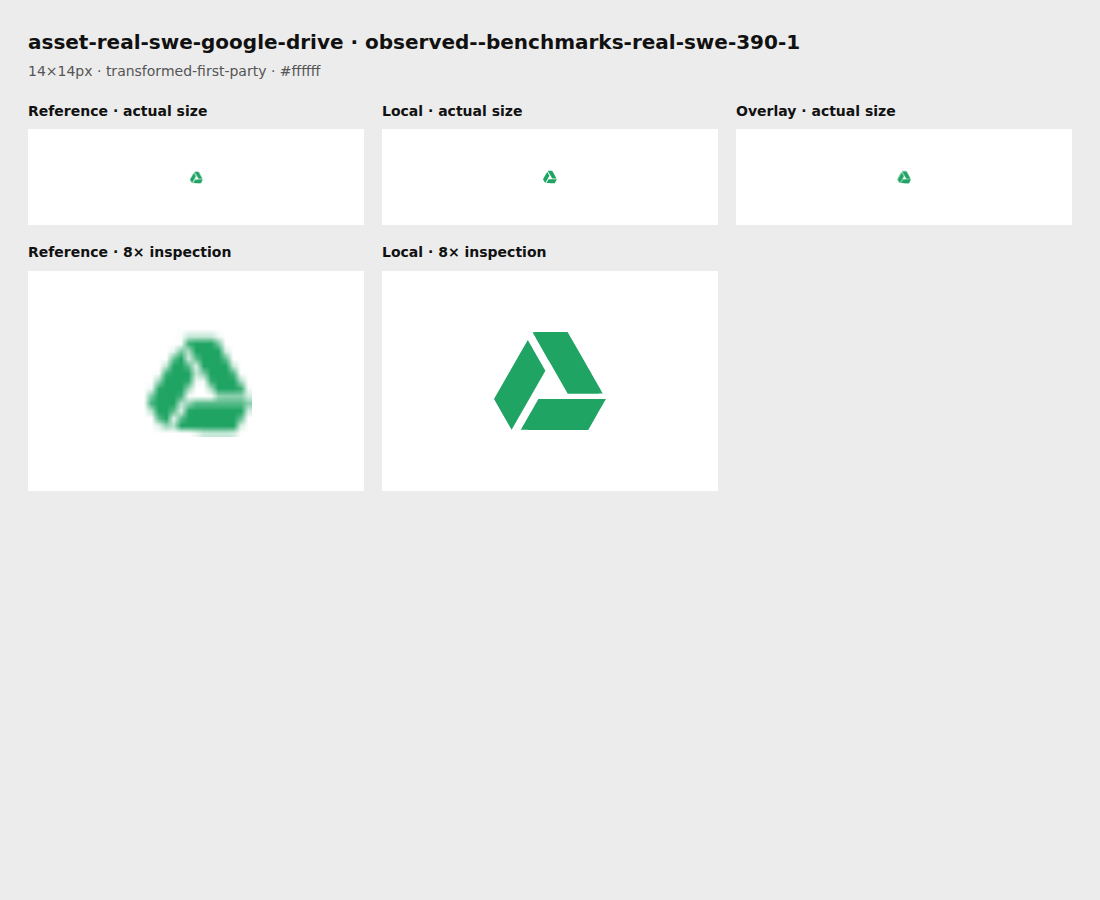
Task: Select the page title 'asset-real-swe-google-drive' heading
Action: (x=414, y=42)
